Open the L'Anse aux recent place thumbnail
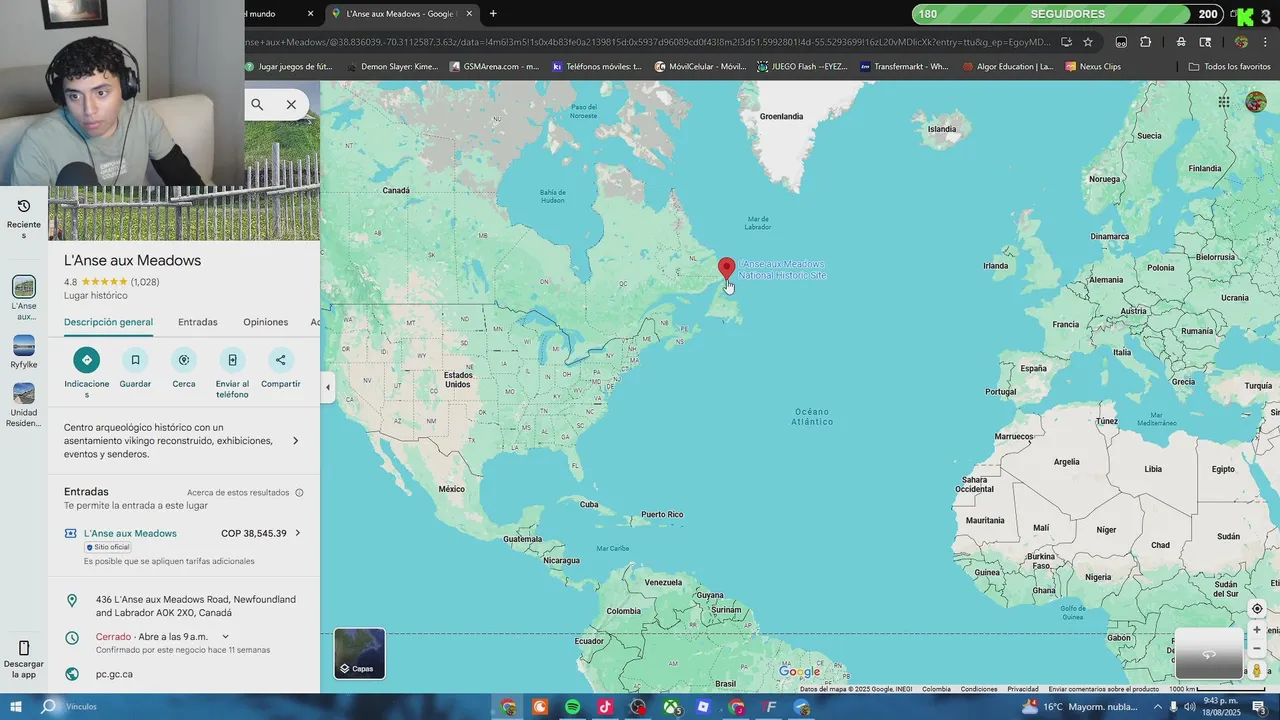Image resolution: width=1280 pixels, height=720 pixels. (24, 287)
